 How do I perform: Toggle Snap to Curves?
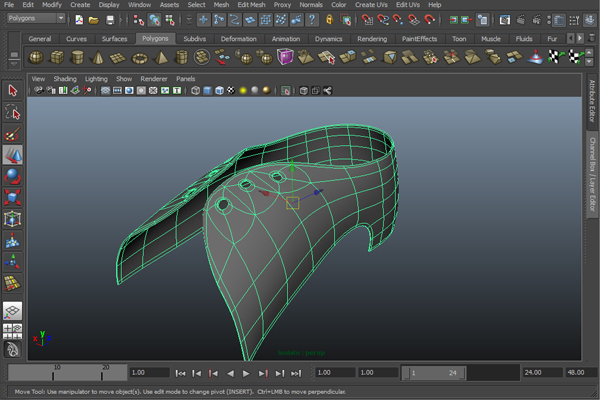pyautogui.click(x=383, y=20)
